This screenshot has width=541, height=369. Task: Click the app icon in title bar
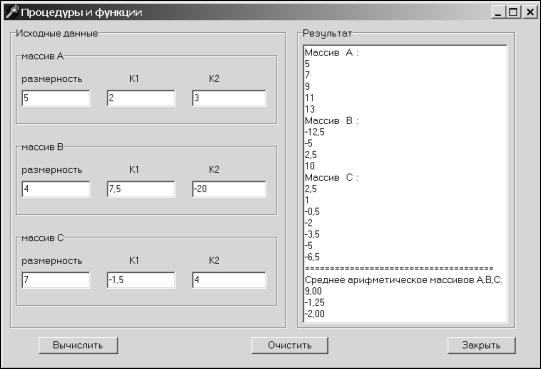coord(12,12)
